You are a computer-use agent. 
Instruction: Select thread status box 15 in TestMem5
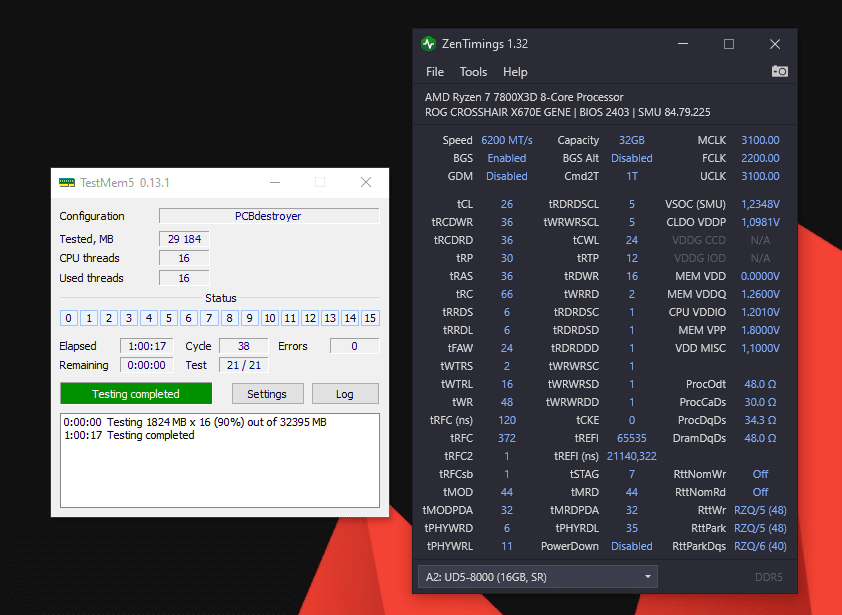tap(370, 318)
